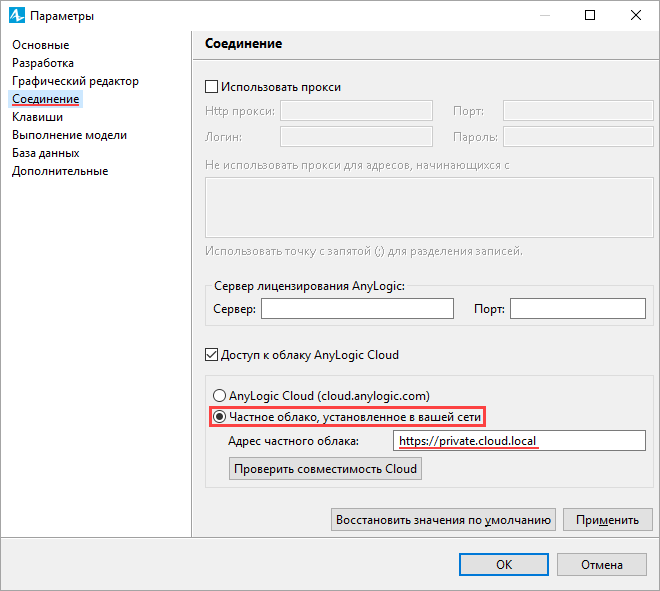Select the Клавиши category
Viewport: 660px width, 591px height.
(x=37, y=117)
